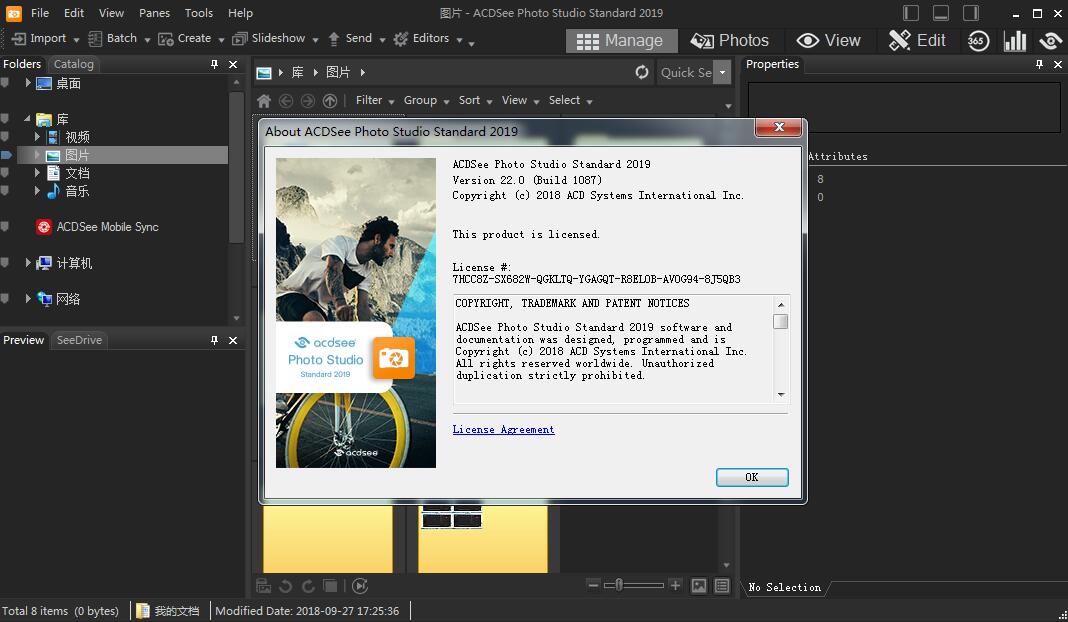Switch to the SeeDrive tab
Viewport: 1068px width, 622px height.
tap(79, 339)
